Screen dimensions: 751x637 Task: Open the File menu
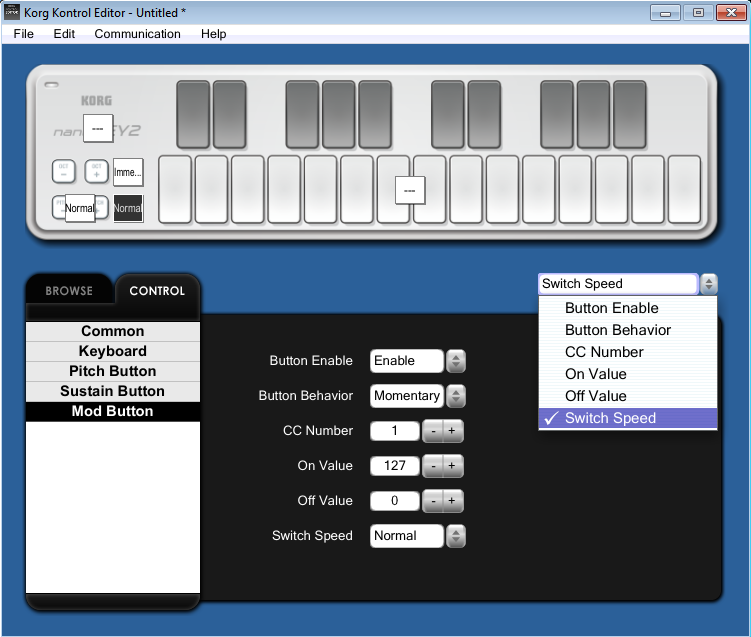click(x=23, y=34)
